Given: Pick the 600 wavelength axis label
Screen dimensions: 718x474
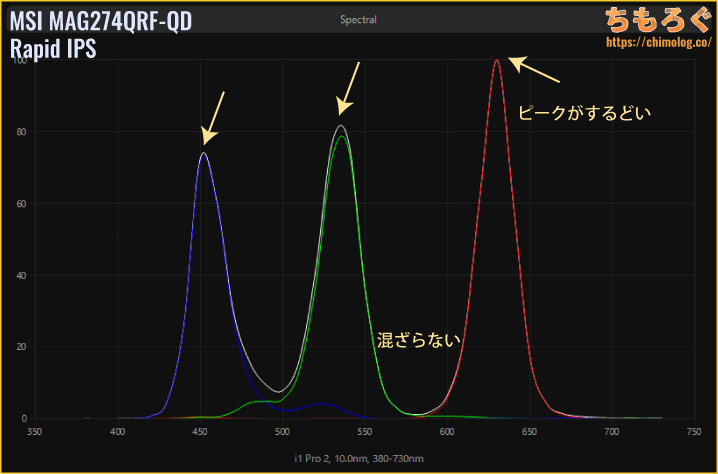Looking at the screenshot, I should click(447, 432).
